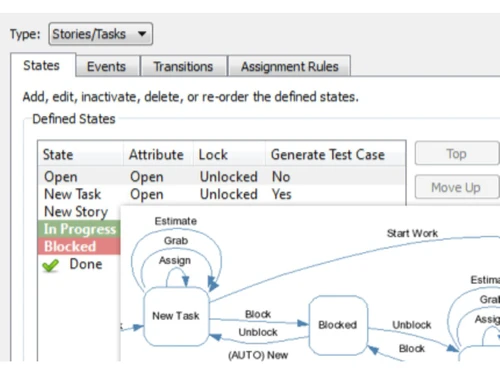The height and width of the screenshot is (375, 500).
Task: Click the No cell under Generate Test Case
Action: click(281, 177)
